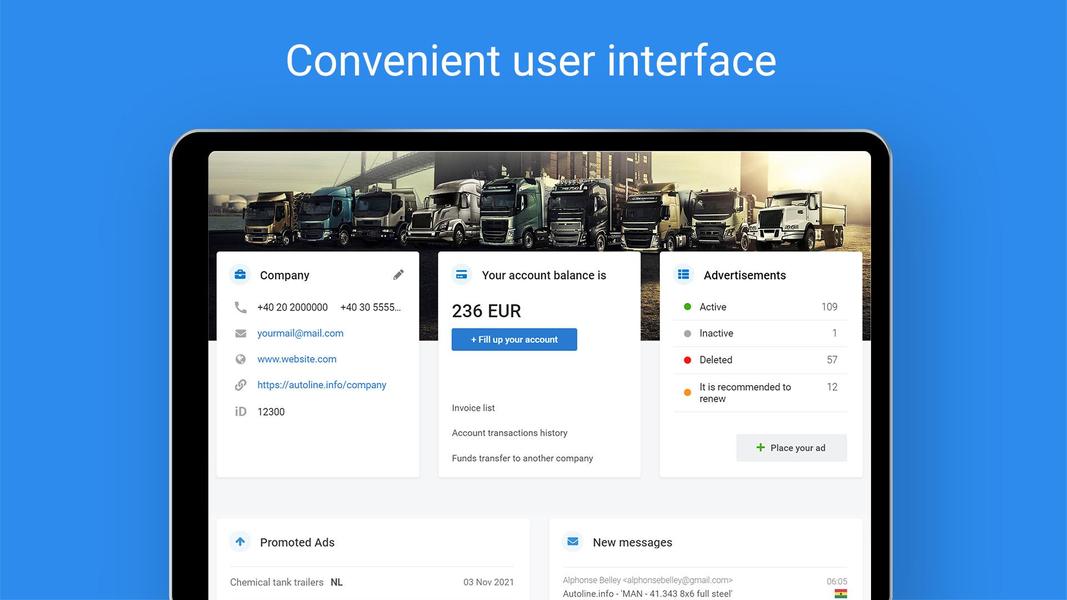Select the Active advertisements row
Viewport: 1067px width, 600px height.
coord(760,307)
